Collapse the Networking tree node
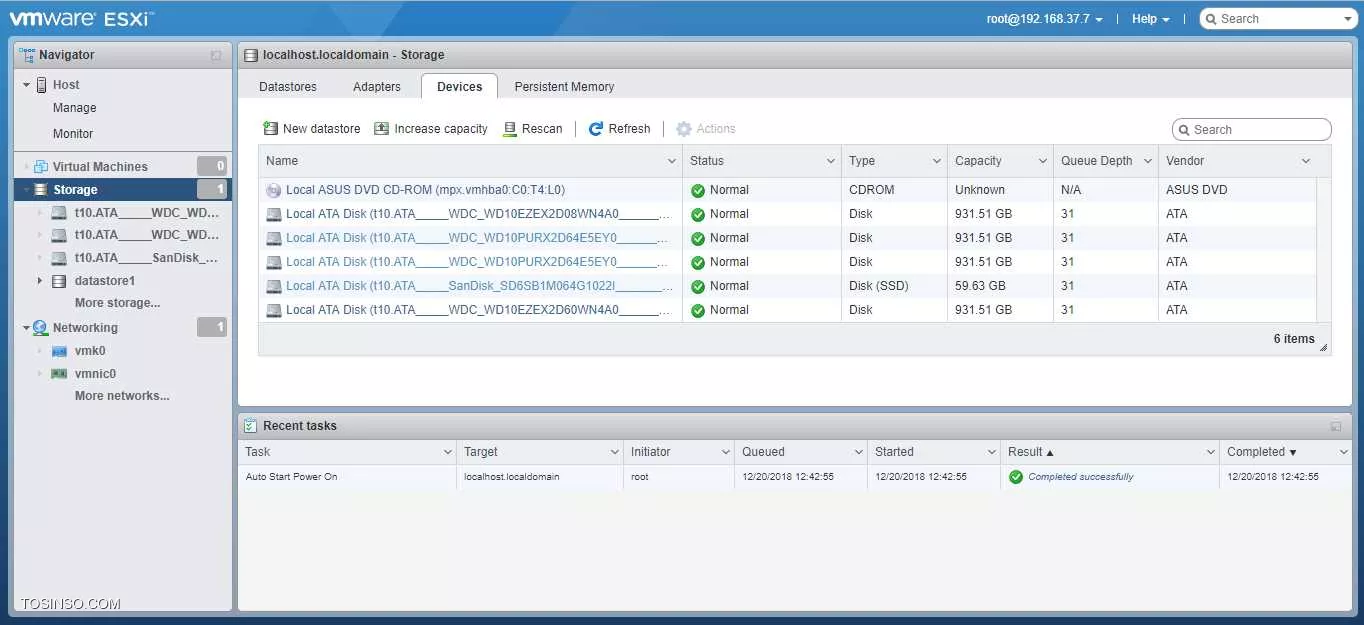The height and width of the screenshot is (625, 1364). coord(27,328)
